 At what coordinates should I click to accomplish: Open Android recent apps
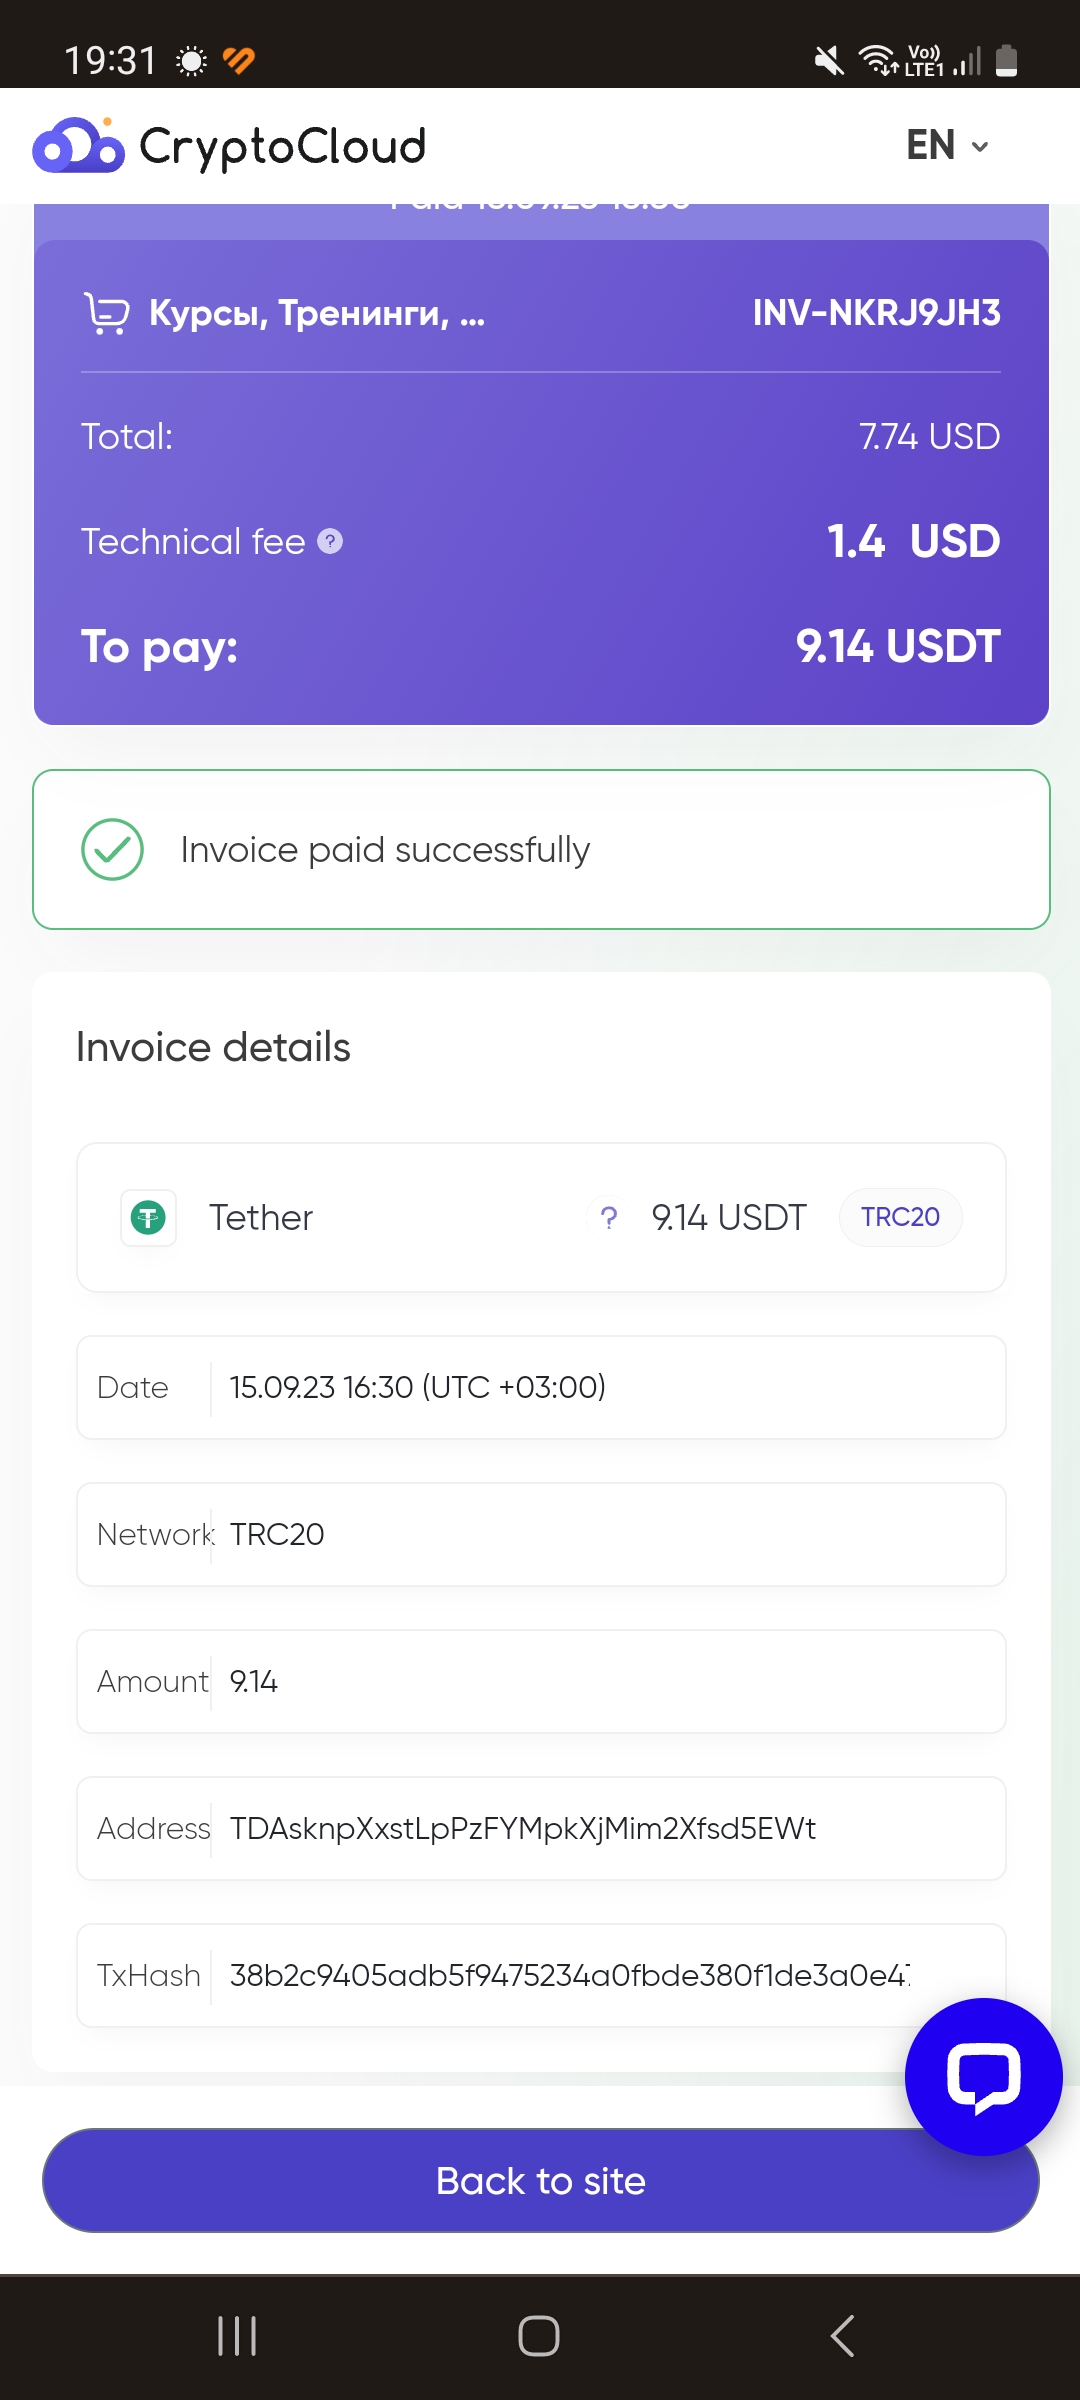(237, 2336)
